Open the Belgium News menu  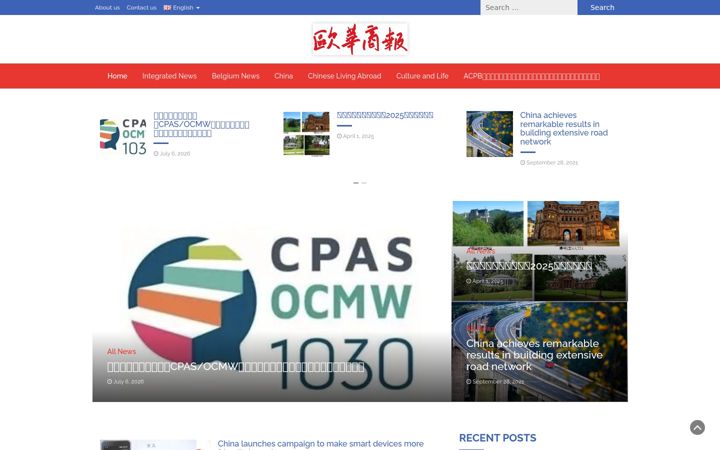click(236, 76)
